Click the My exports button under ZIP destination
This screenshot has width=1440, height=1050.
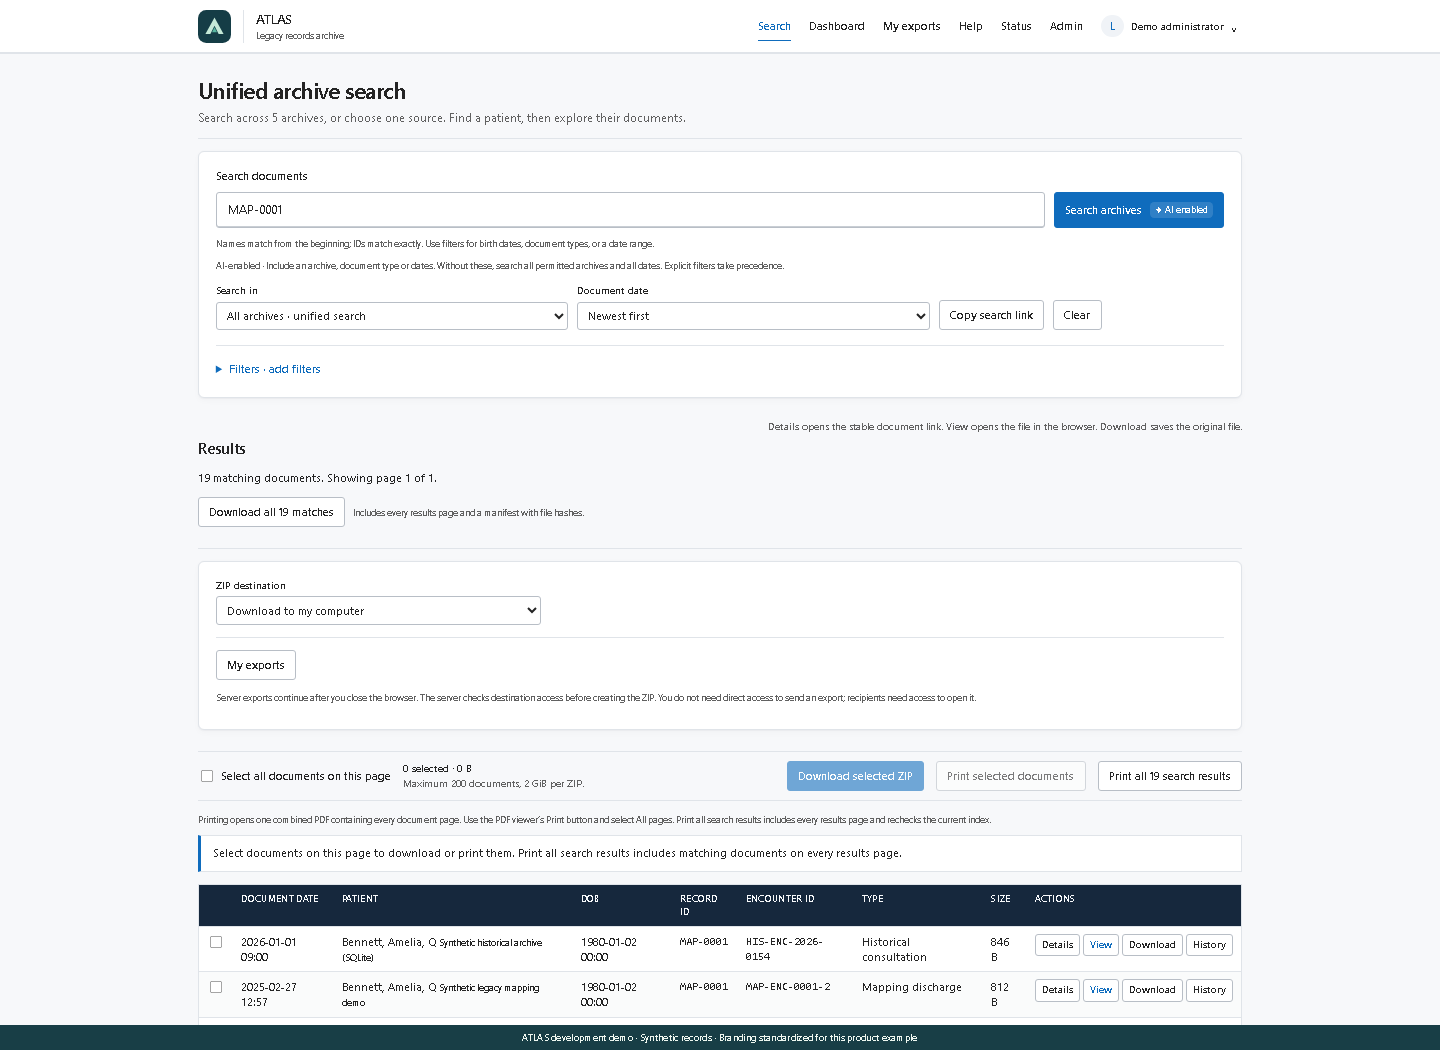pos(256,665)
